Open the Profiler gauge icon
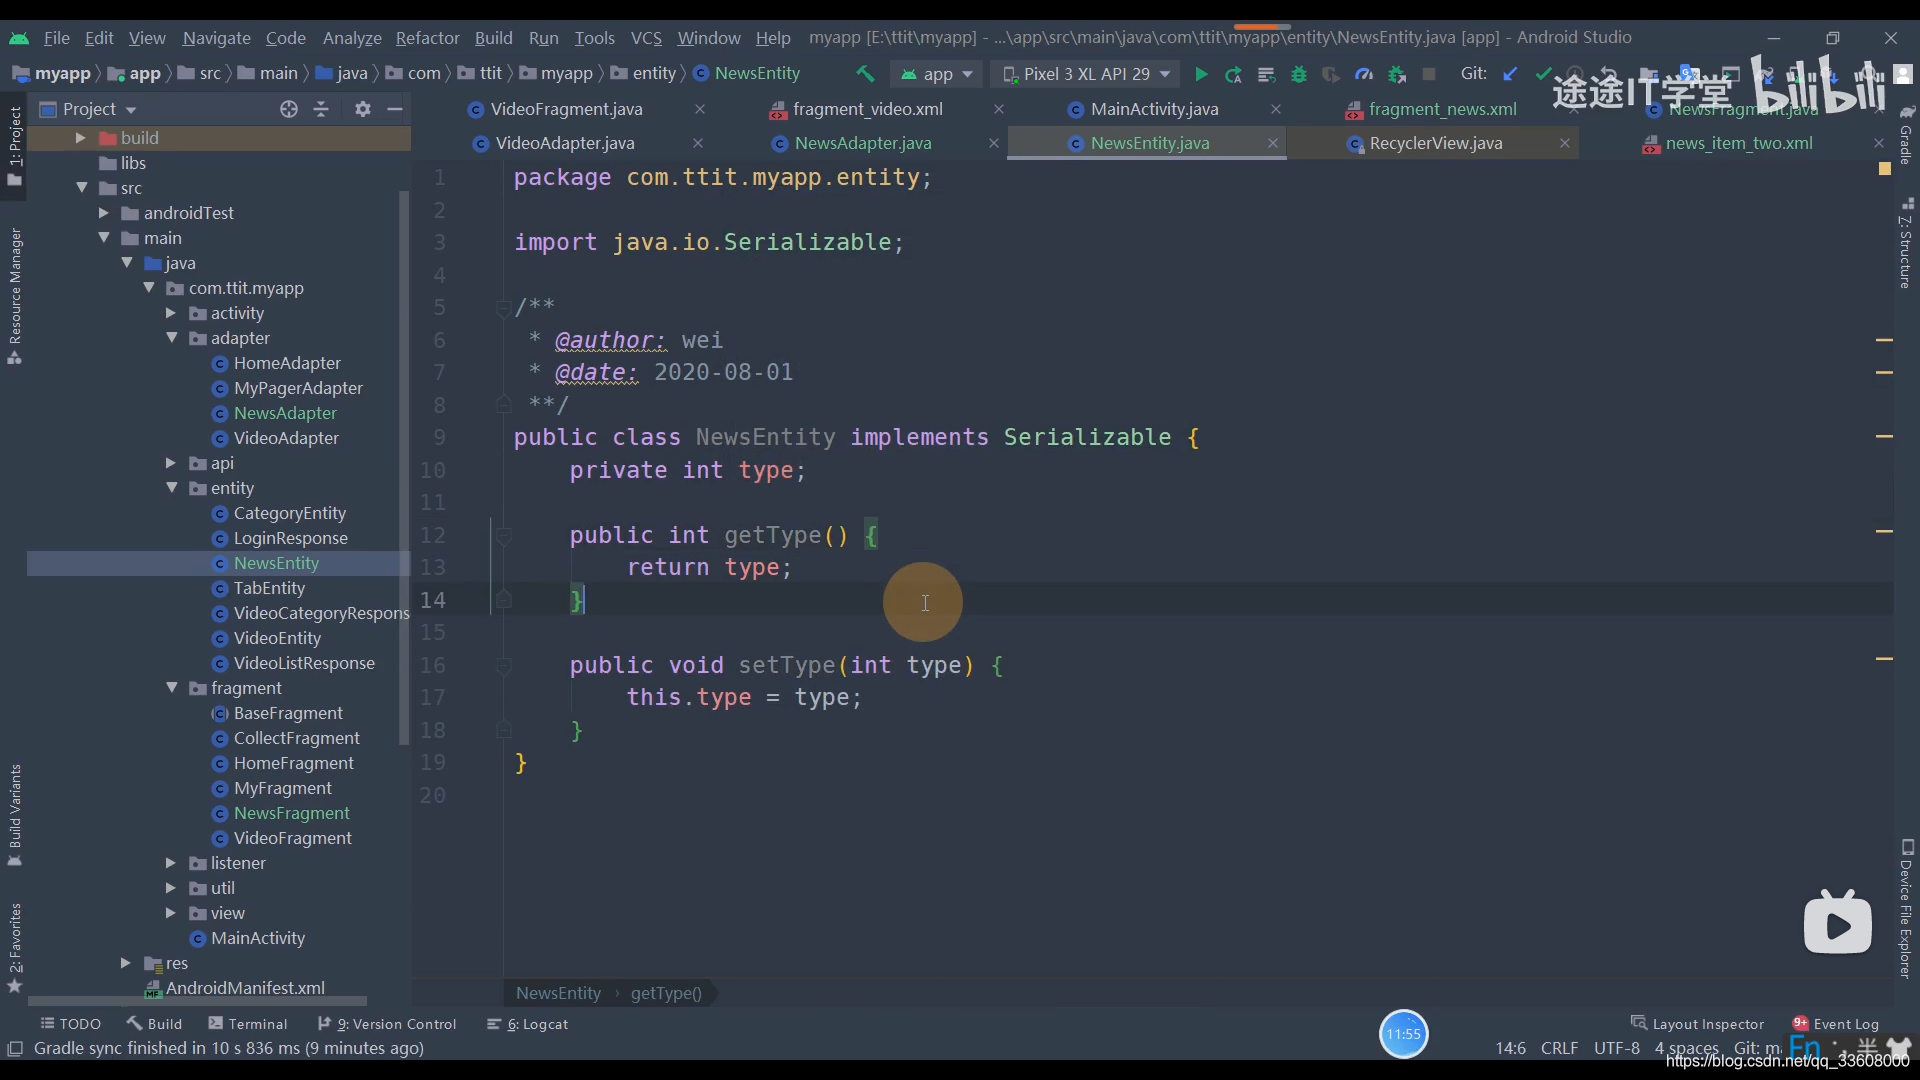 coord(1364,74)
